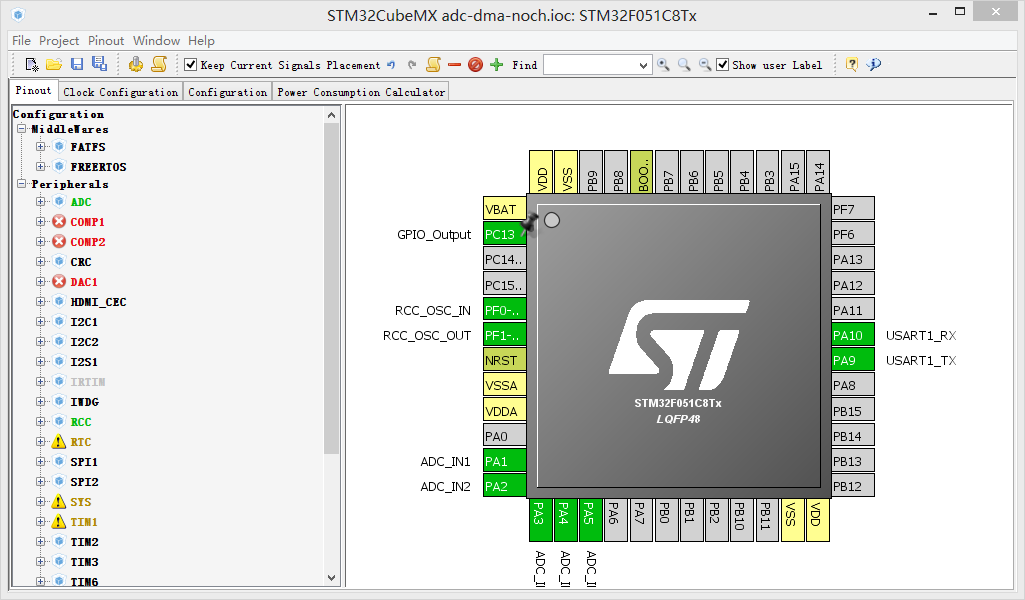Screen dimensions: 1025x600
Task: Expand the SPI1 peripheral node
Action: click(x=41, y=461)
